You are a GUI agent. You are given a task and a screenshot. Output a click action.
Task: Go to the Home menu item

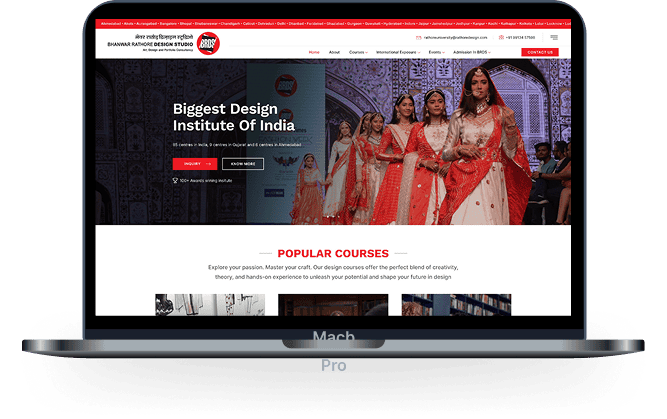[314, 52]
